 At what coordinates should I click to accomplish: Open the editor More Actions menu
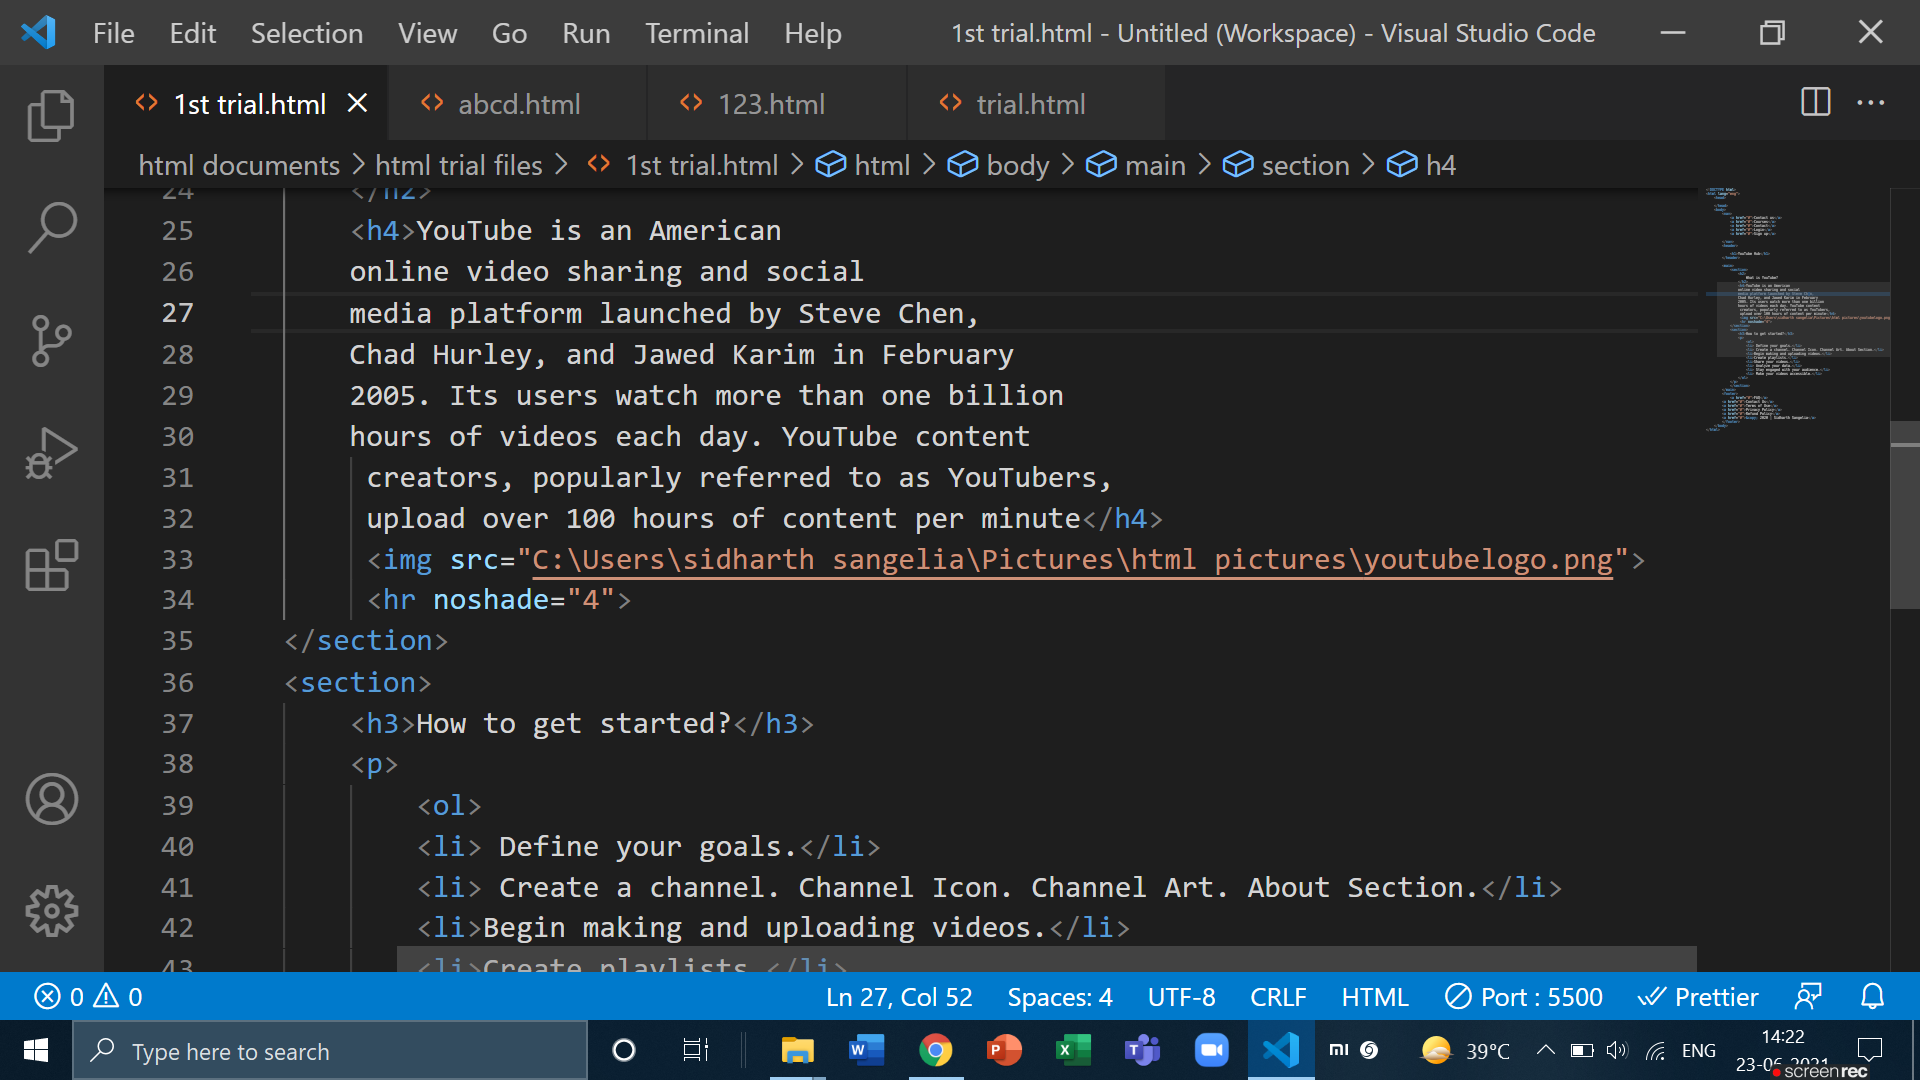click(x=1871, y=102)
